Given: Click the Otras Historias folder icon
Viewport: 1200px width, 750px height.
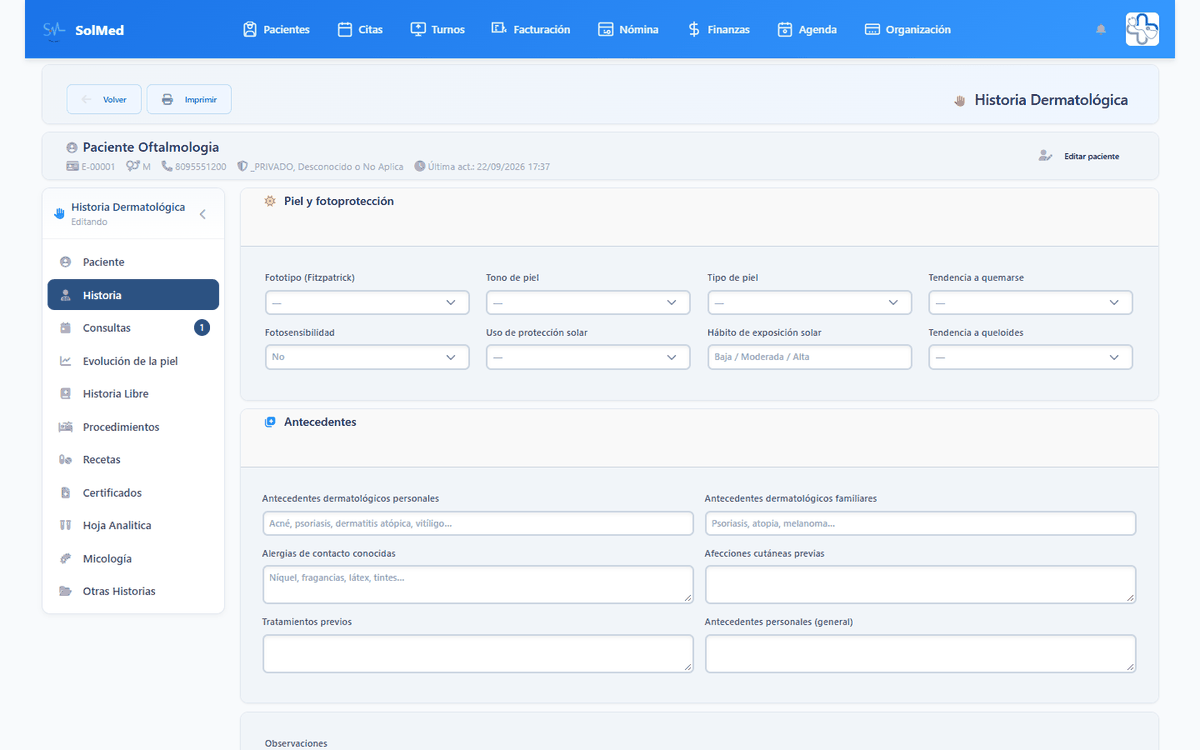Looking at the screenshot, I should (66, 591).
